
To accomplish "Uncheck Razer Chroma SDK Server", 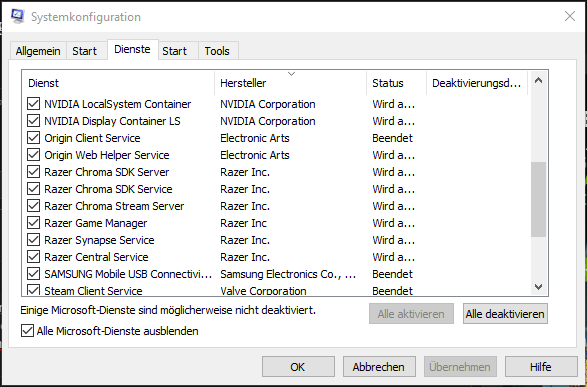I will point(33,172).
